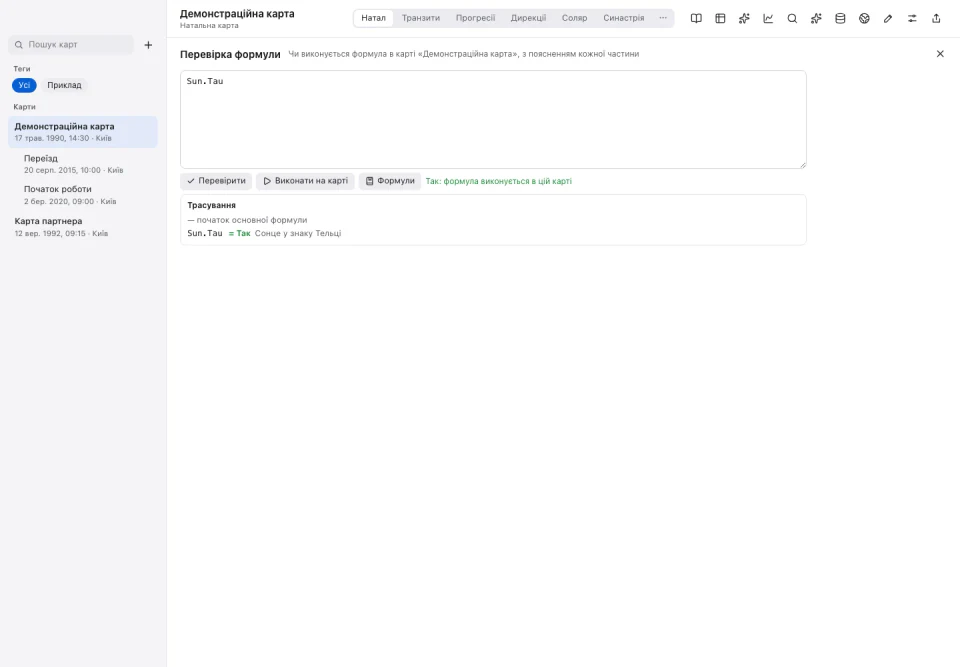Close the Перевірка формули panel

coord(940,54)
